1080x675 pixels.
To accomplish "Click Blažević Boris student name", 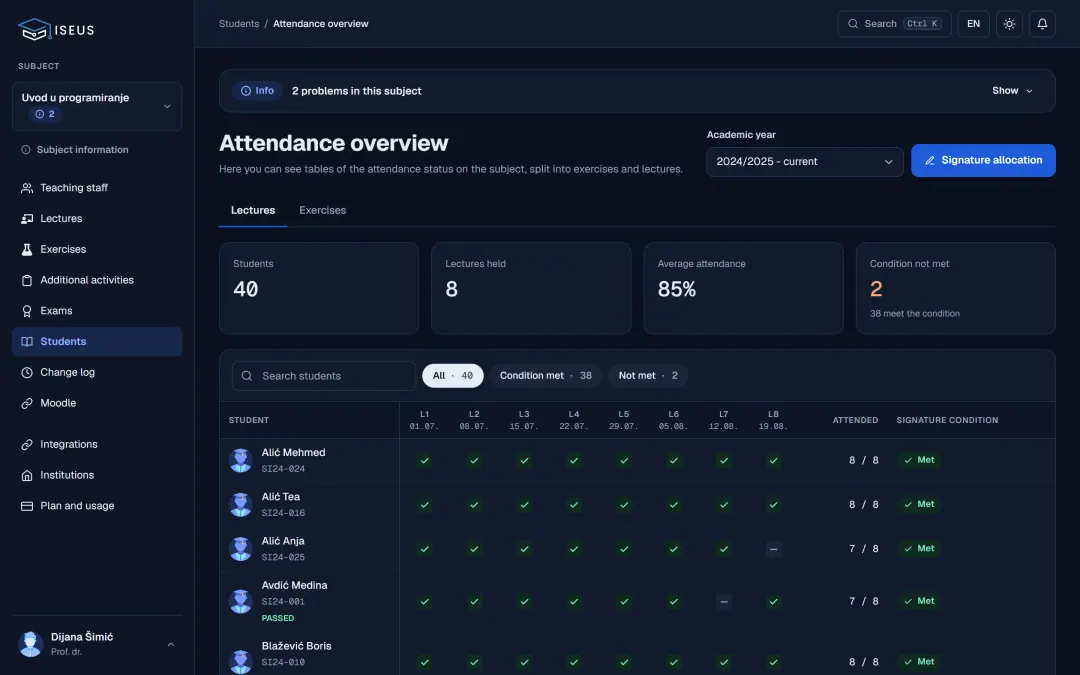I will pyautogui.click(x=296, y=646).
